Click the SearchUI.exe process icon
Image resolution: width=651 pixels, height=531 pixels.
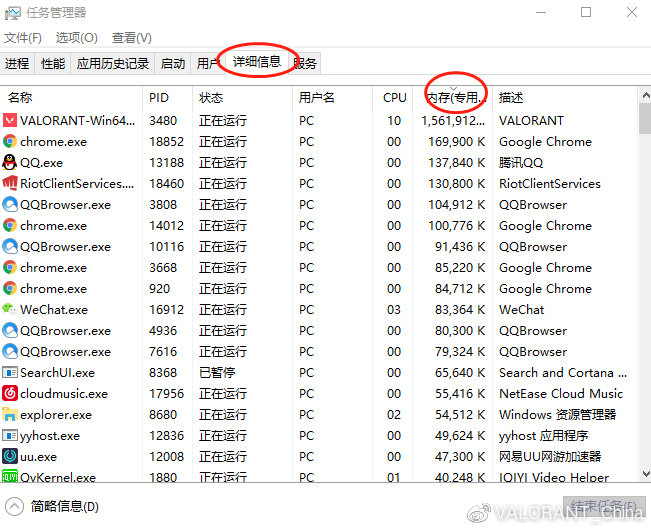10,372
